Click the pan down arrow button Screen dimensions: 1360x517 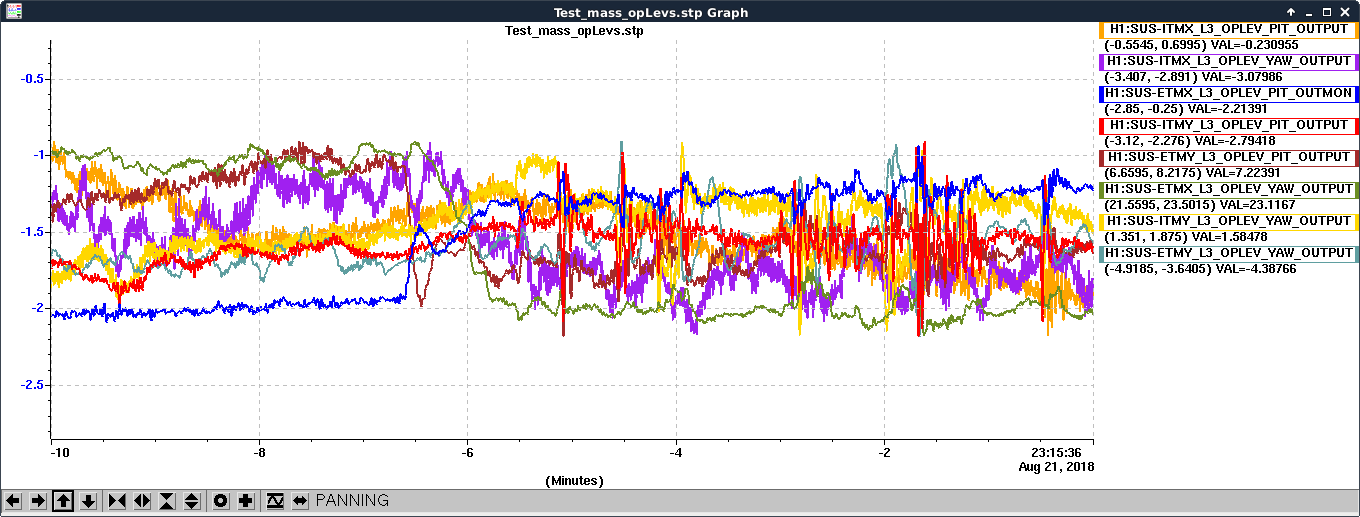[88, 500]
